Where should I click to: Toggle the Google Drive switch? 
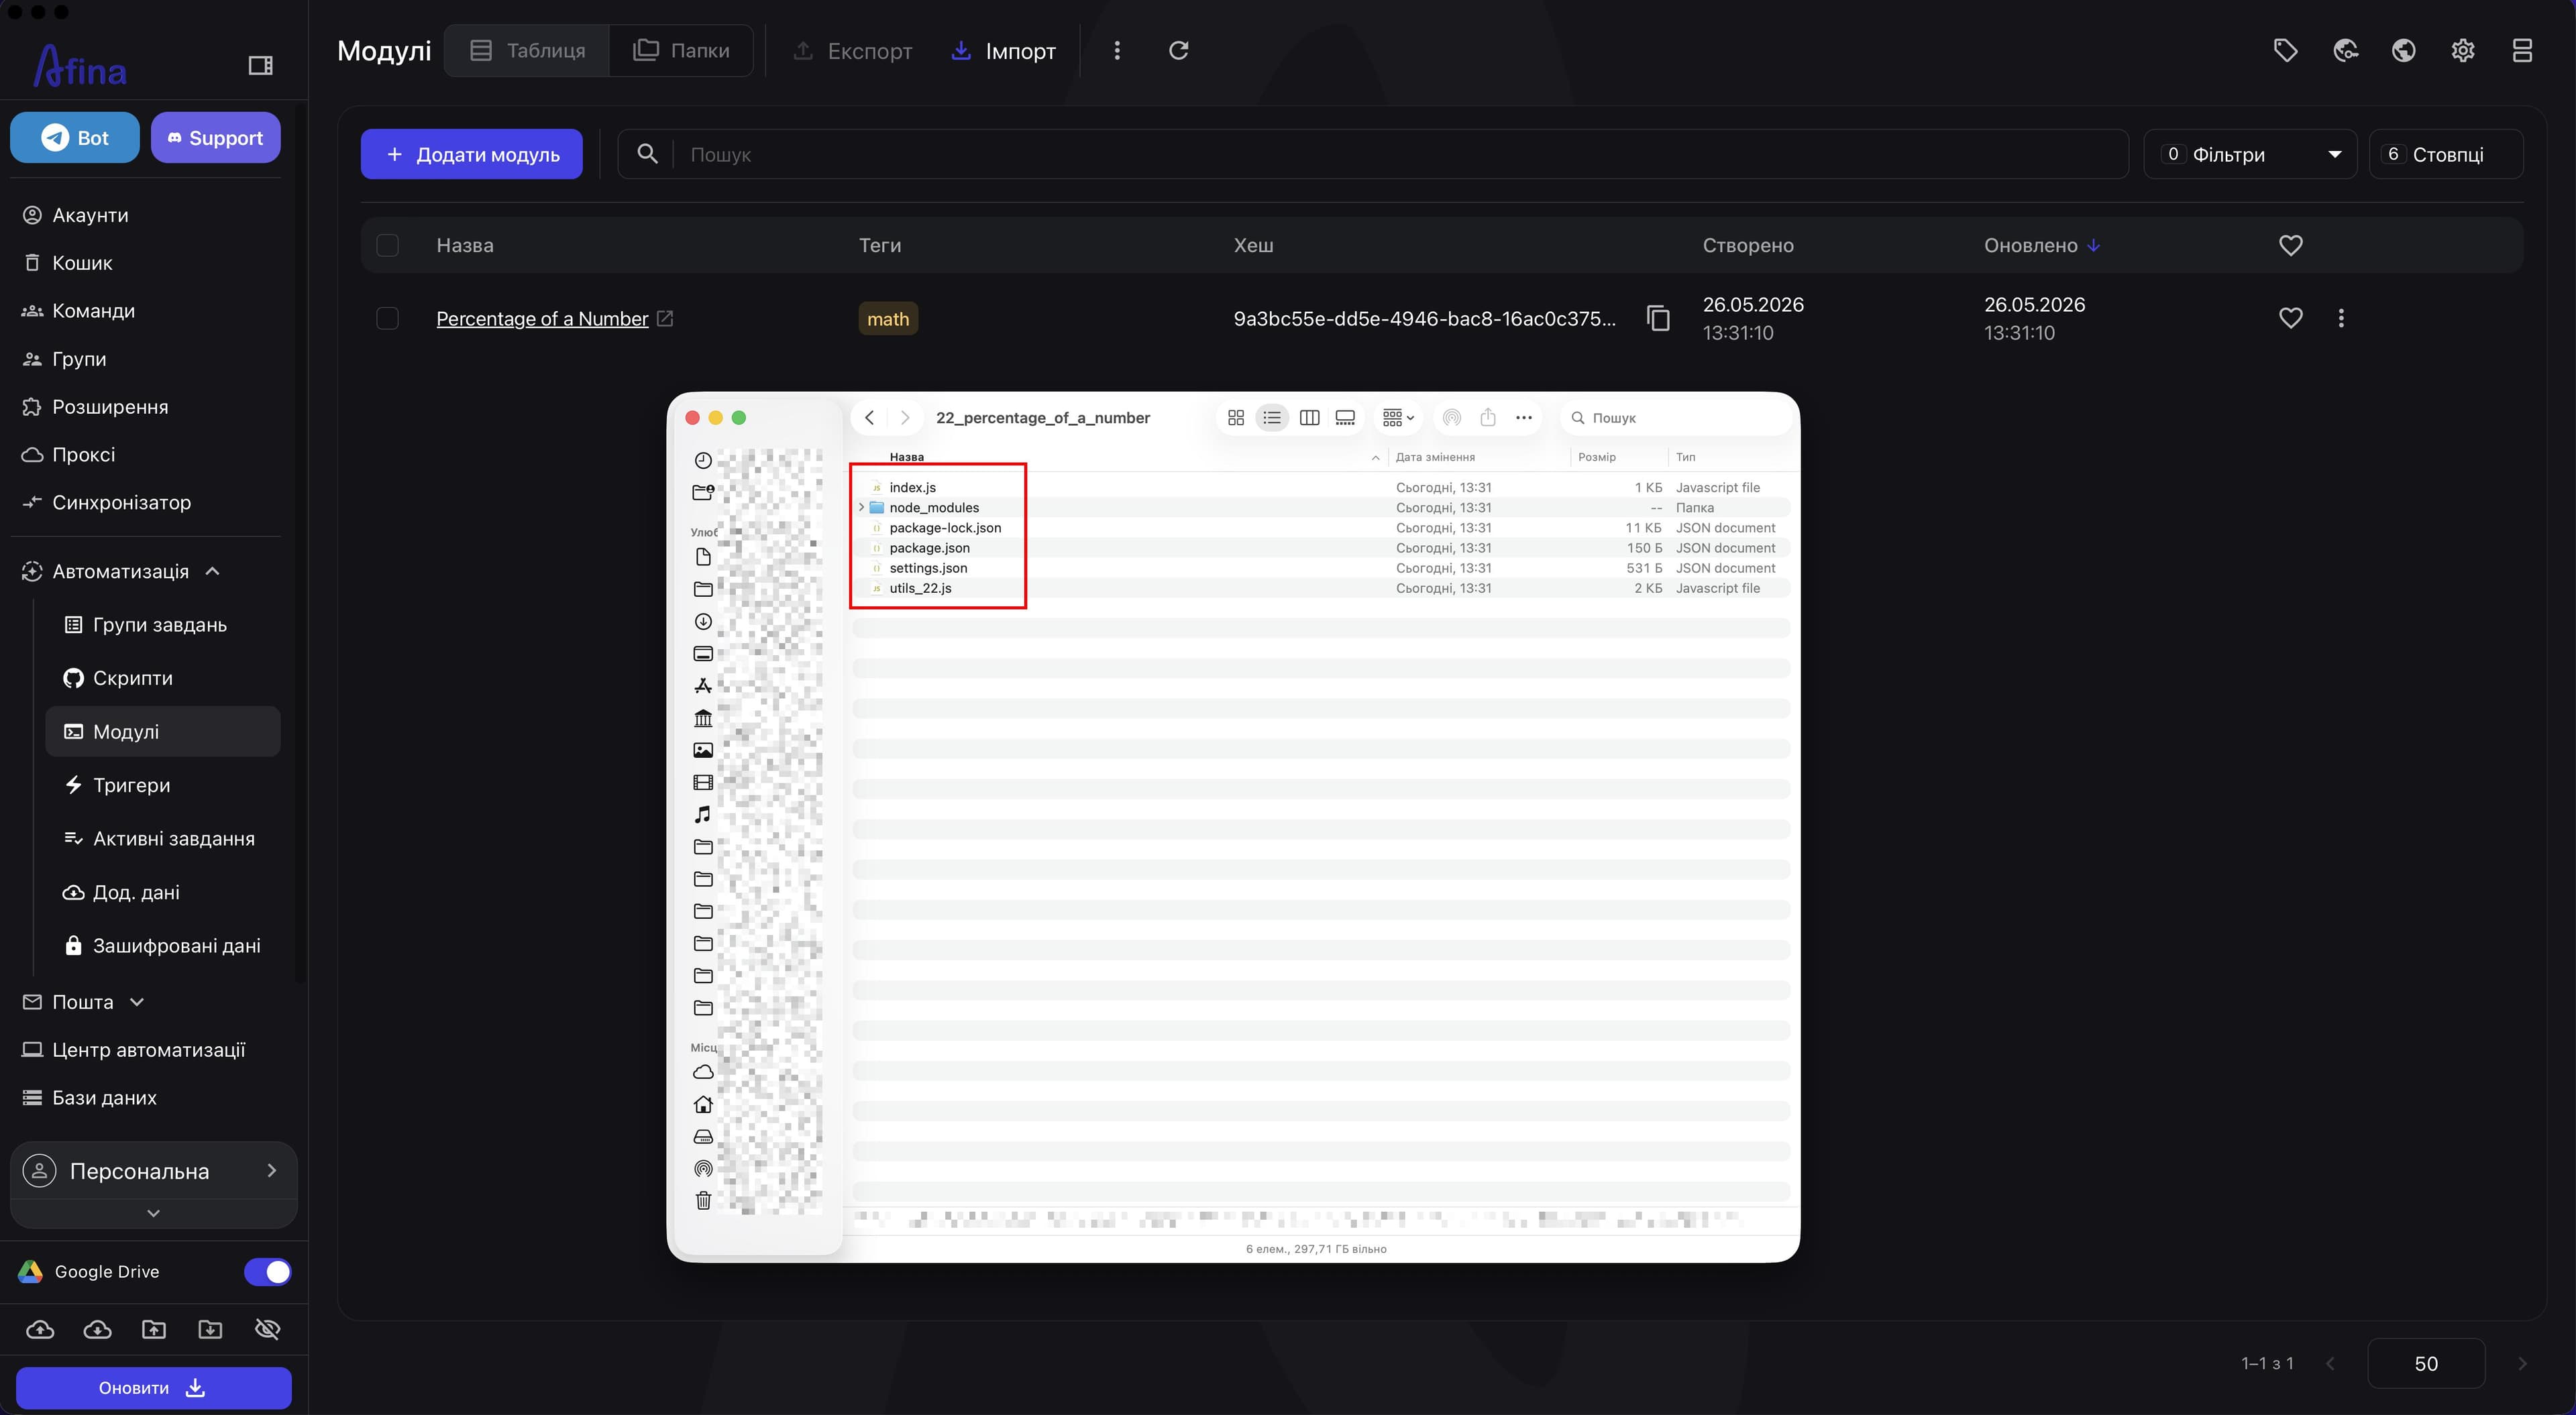(267, 1272)
